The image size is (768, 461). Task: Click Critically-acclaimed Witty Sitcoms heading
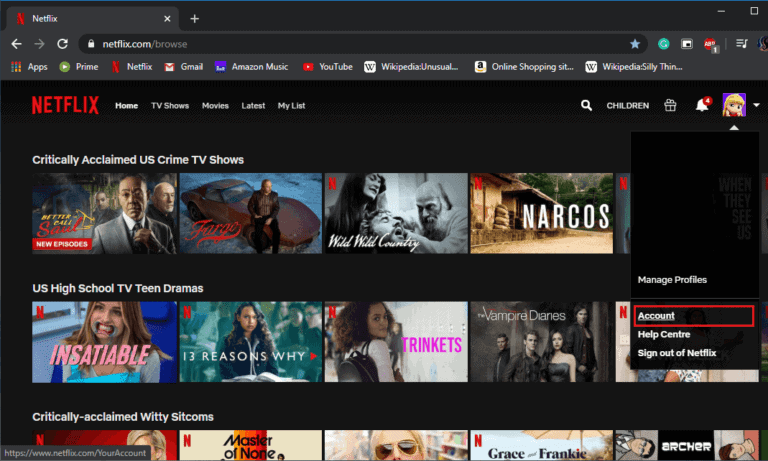[x=123, y=417]
